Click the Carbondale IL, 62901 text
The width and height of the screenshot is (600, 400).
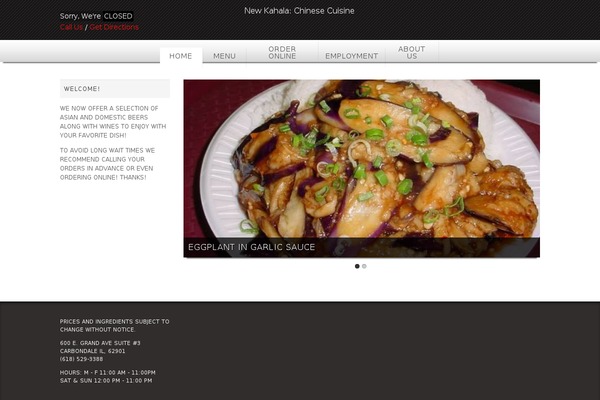92,351
